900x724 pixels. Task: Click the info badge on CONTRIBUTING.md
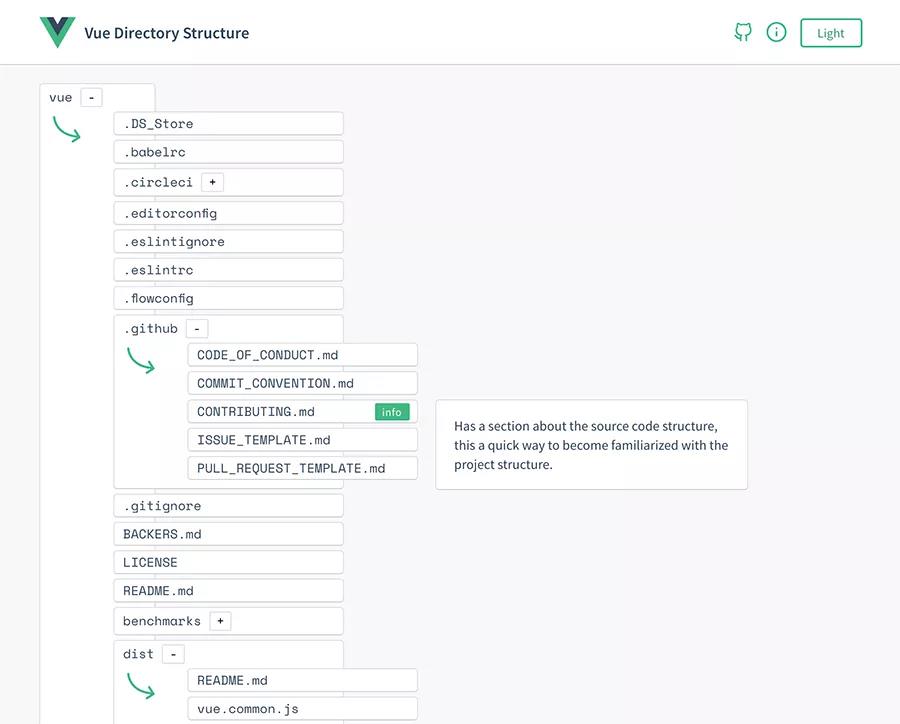[392, 412]
